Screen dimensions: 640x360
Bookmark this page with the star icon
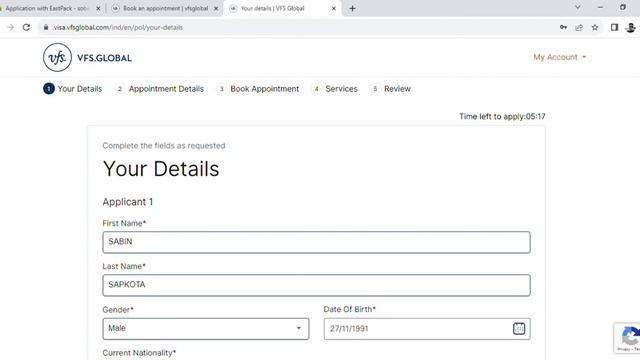coord(595,27)
